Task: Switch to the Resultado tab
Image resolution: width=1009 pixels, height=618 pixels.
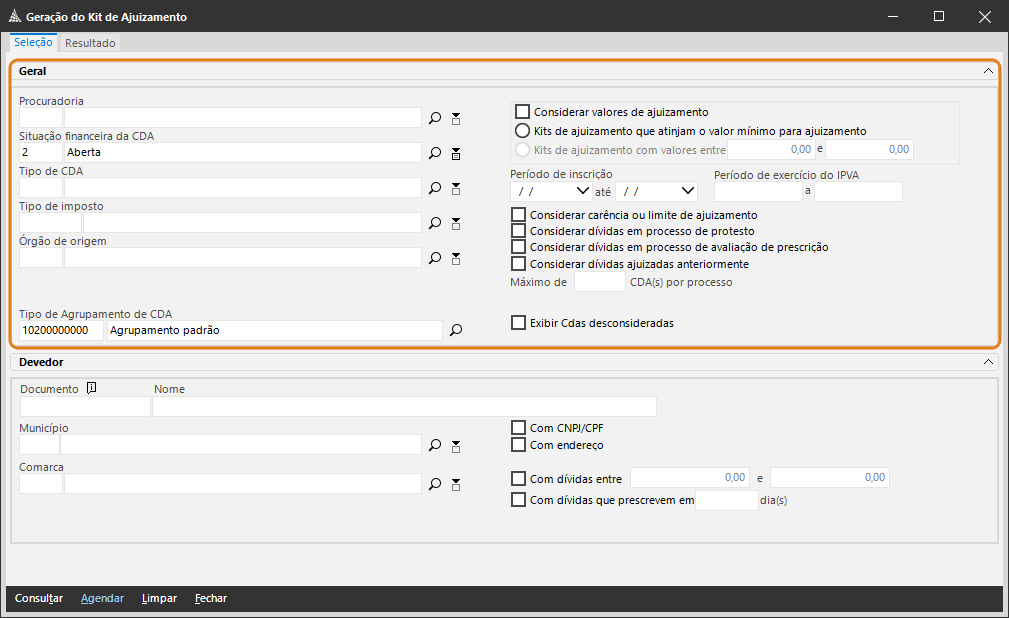Action: pos(91,43)
